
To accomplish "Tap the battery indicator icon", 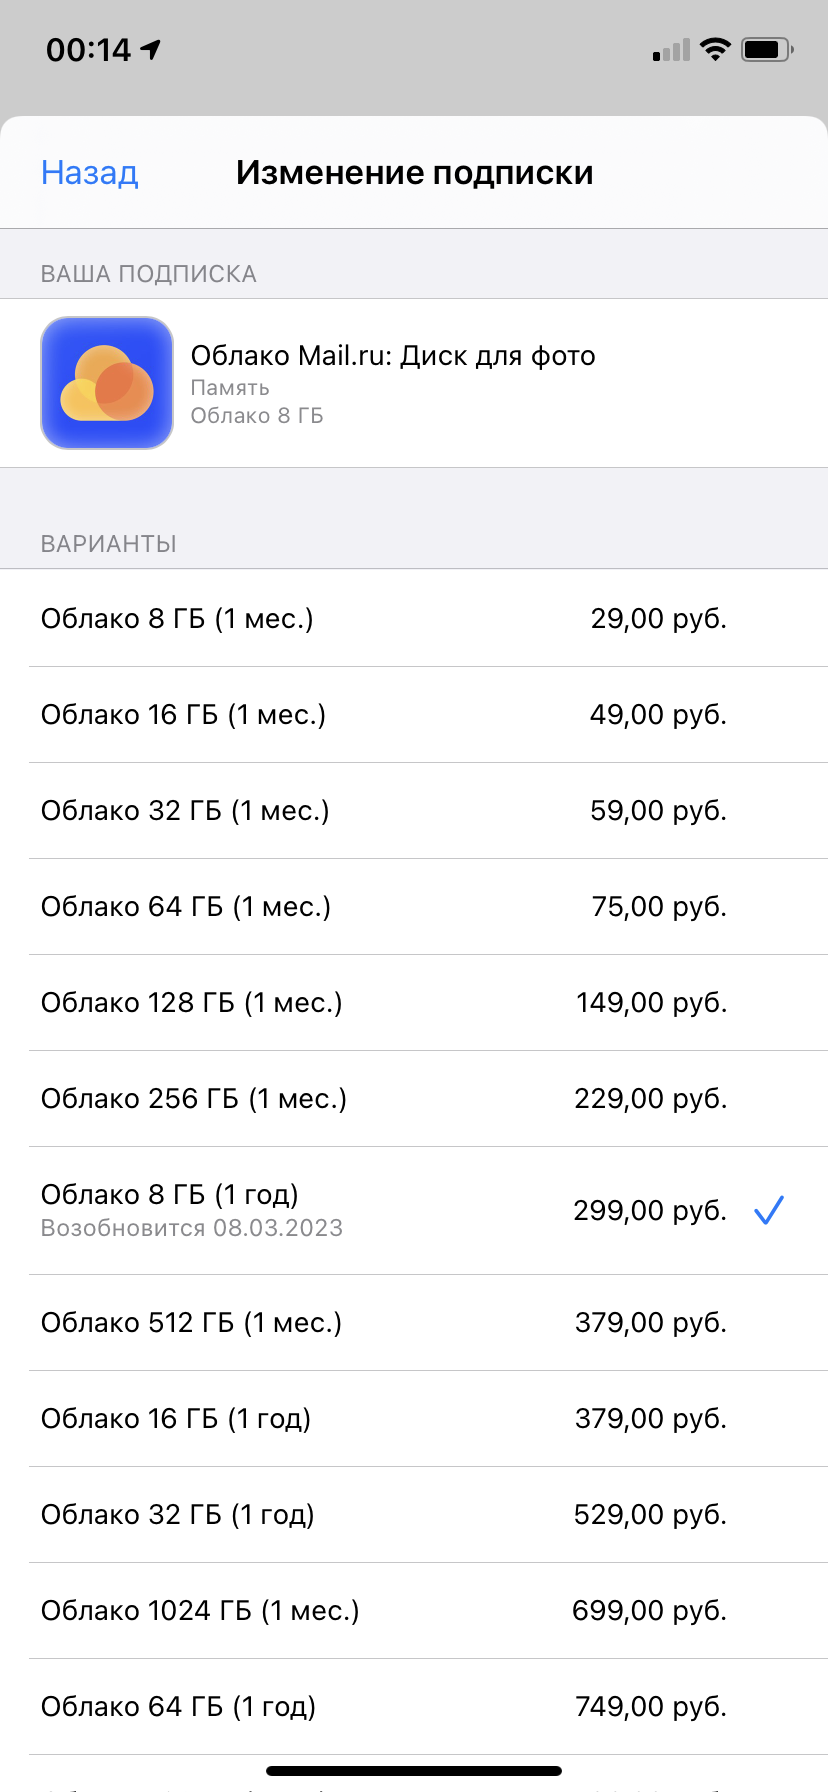I will pos(767,49).
